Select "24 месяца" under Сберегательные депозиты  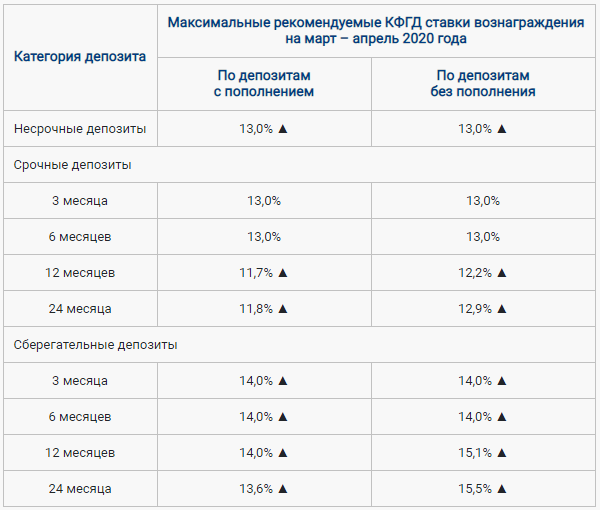(80, 488)
